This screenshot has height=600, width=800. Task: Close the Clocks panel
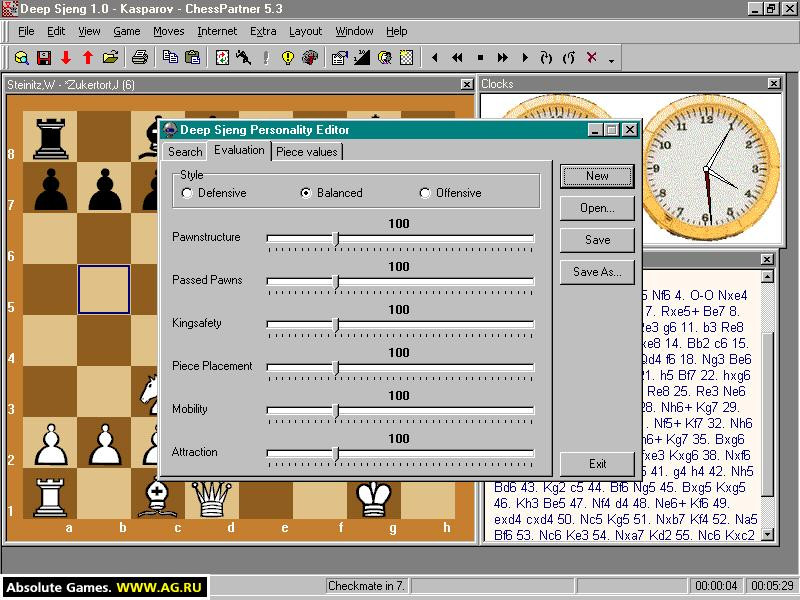(774, 84)
